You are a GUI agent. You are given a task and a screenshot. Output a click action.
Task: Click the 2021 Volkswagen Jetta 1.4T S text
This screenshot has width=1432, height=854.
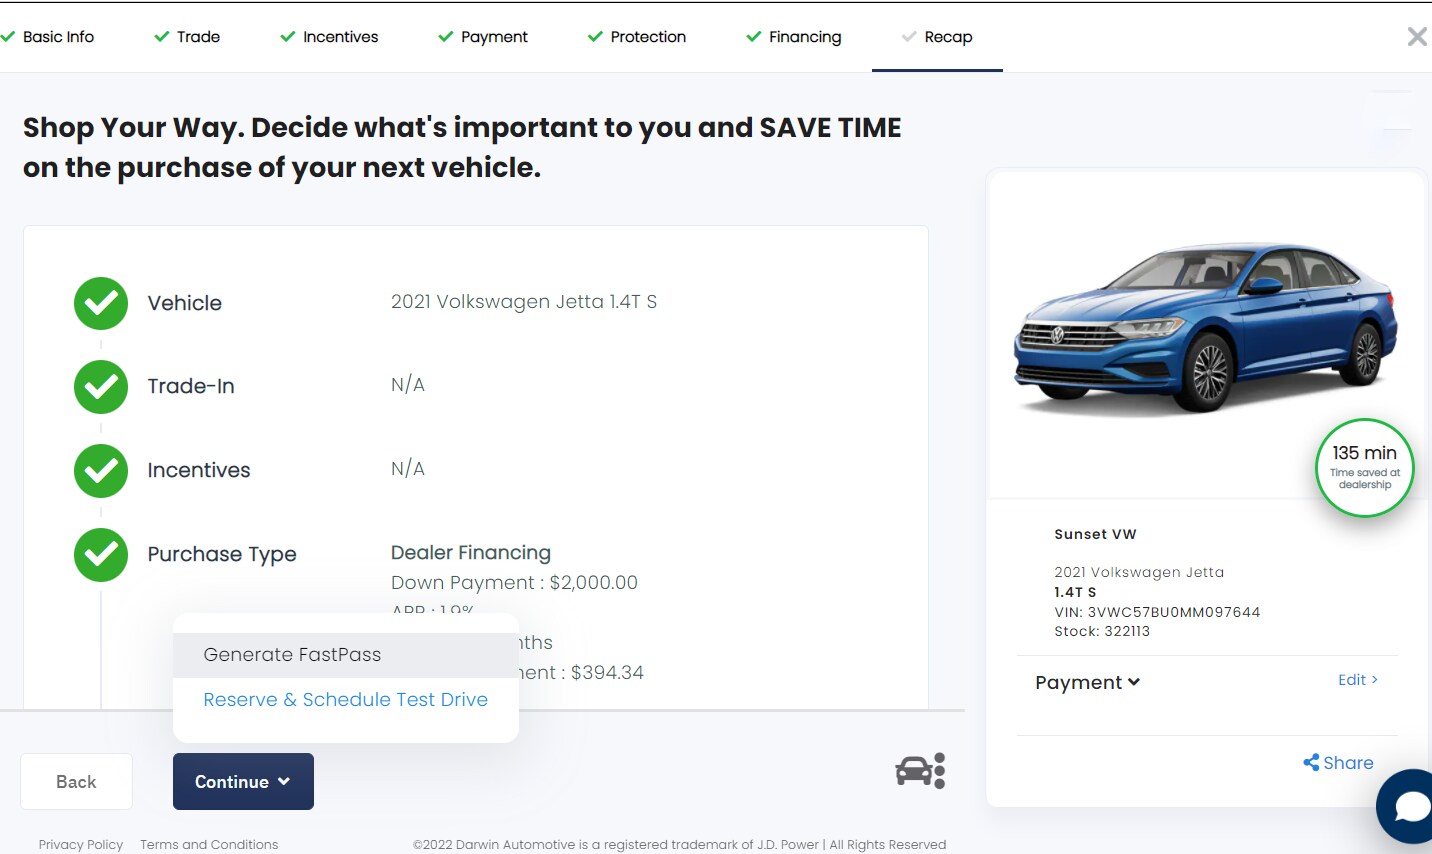coord(524,302)
